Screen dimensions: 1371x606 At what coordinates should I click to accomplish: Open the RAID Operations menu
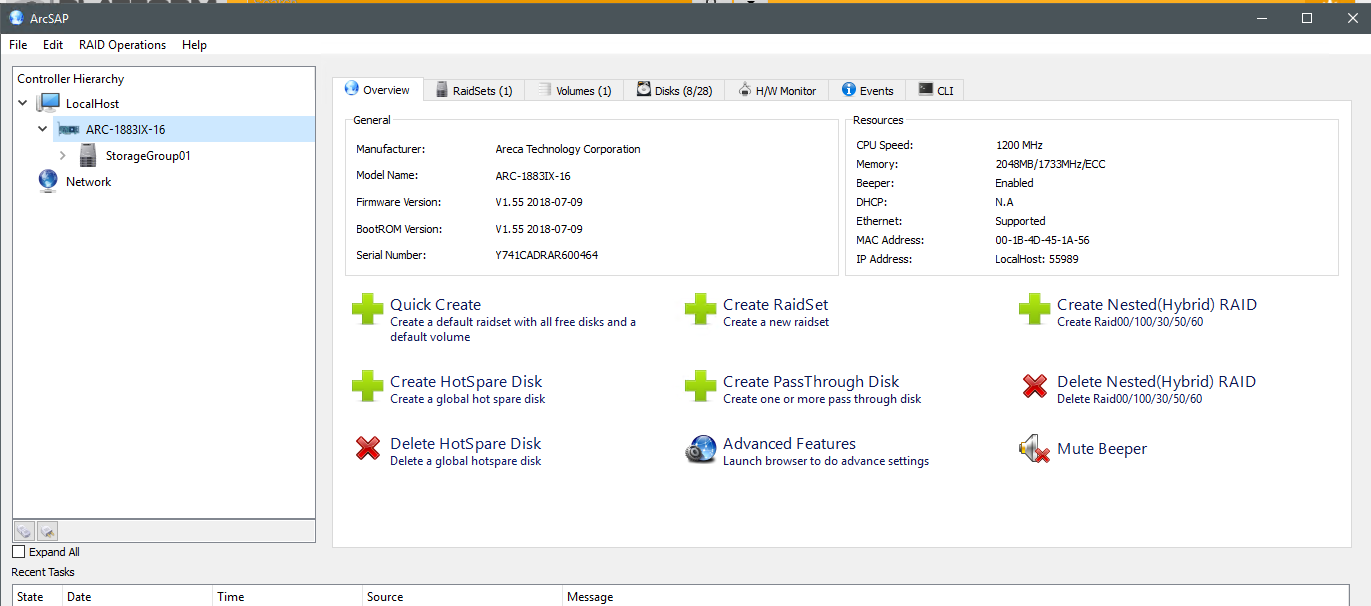[122, 45]
